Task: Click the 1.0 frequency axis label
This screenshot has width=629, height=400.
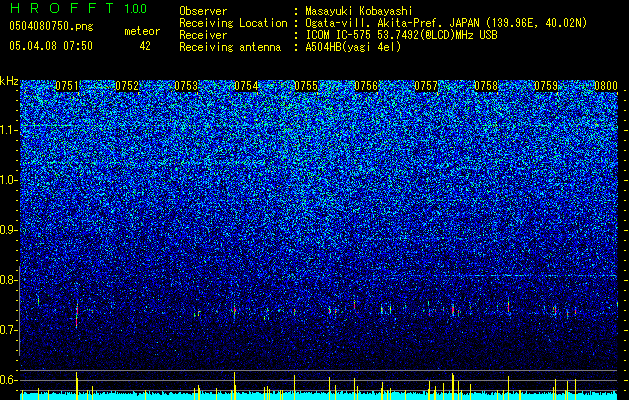Action: coord(8,180)
